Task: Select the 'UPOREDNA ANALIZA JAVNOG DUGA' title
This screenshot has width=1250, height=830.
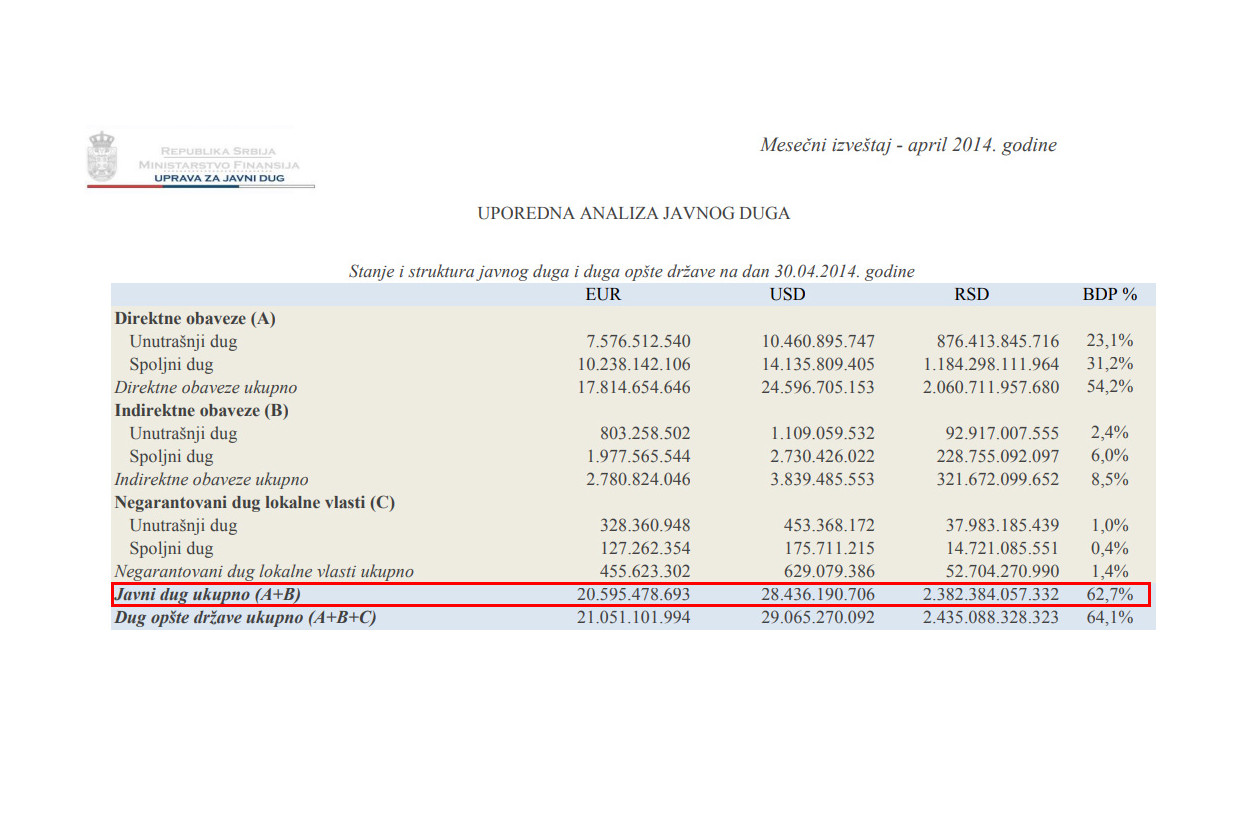Action: (x=633, y=213)
